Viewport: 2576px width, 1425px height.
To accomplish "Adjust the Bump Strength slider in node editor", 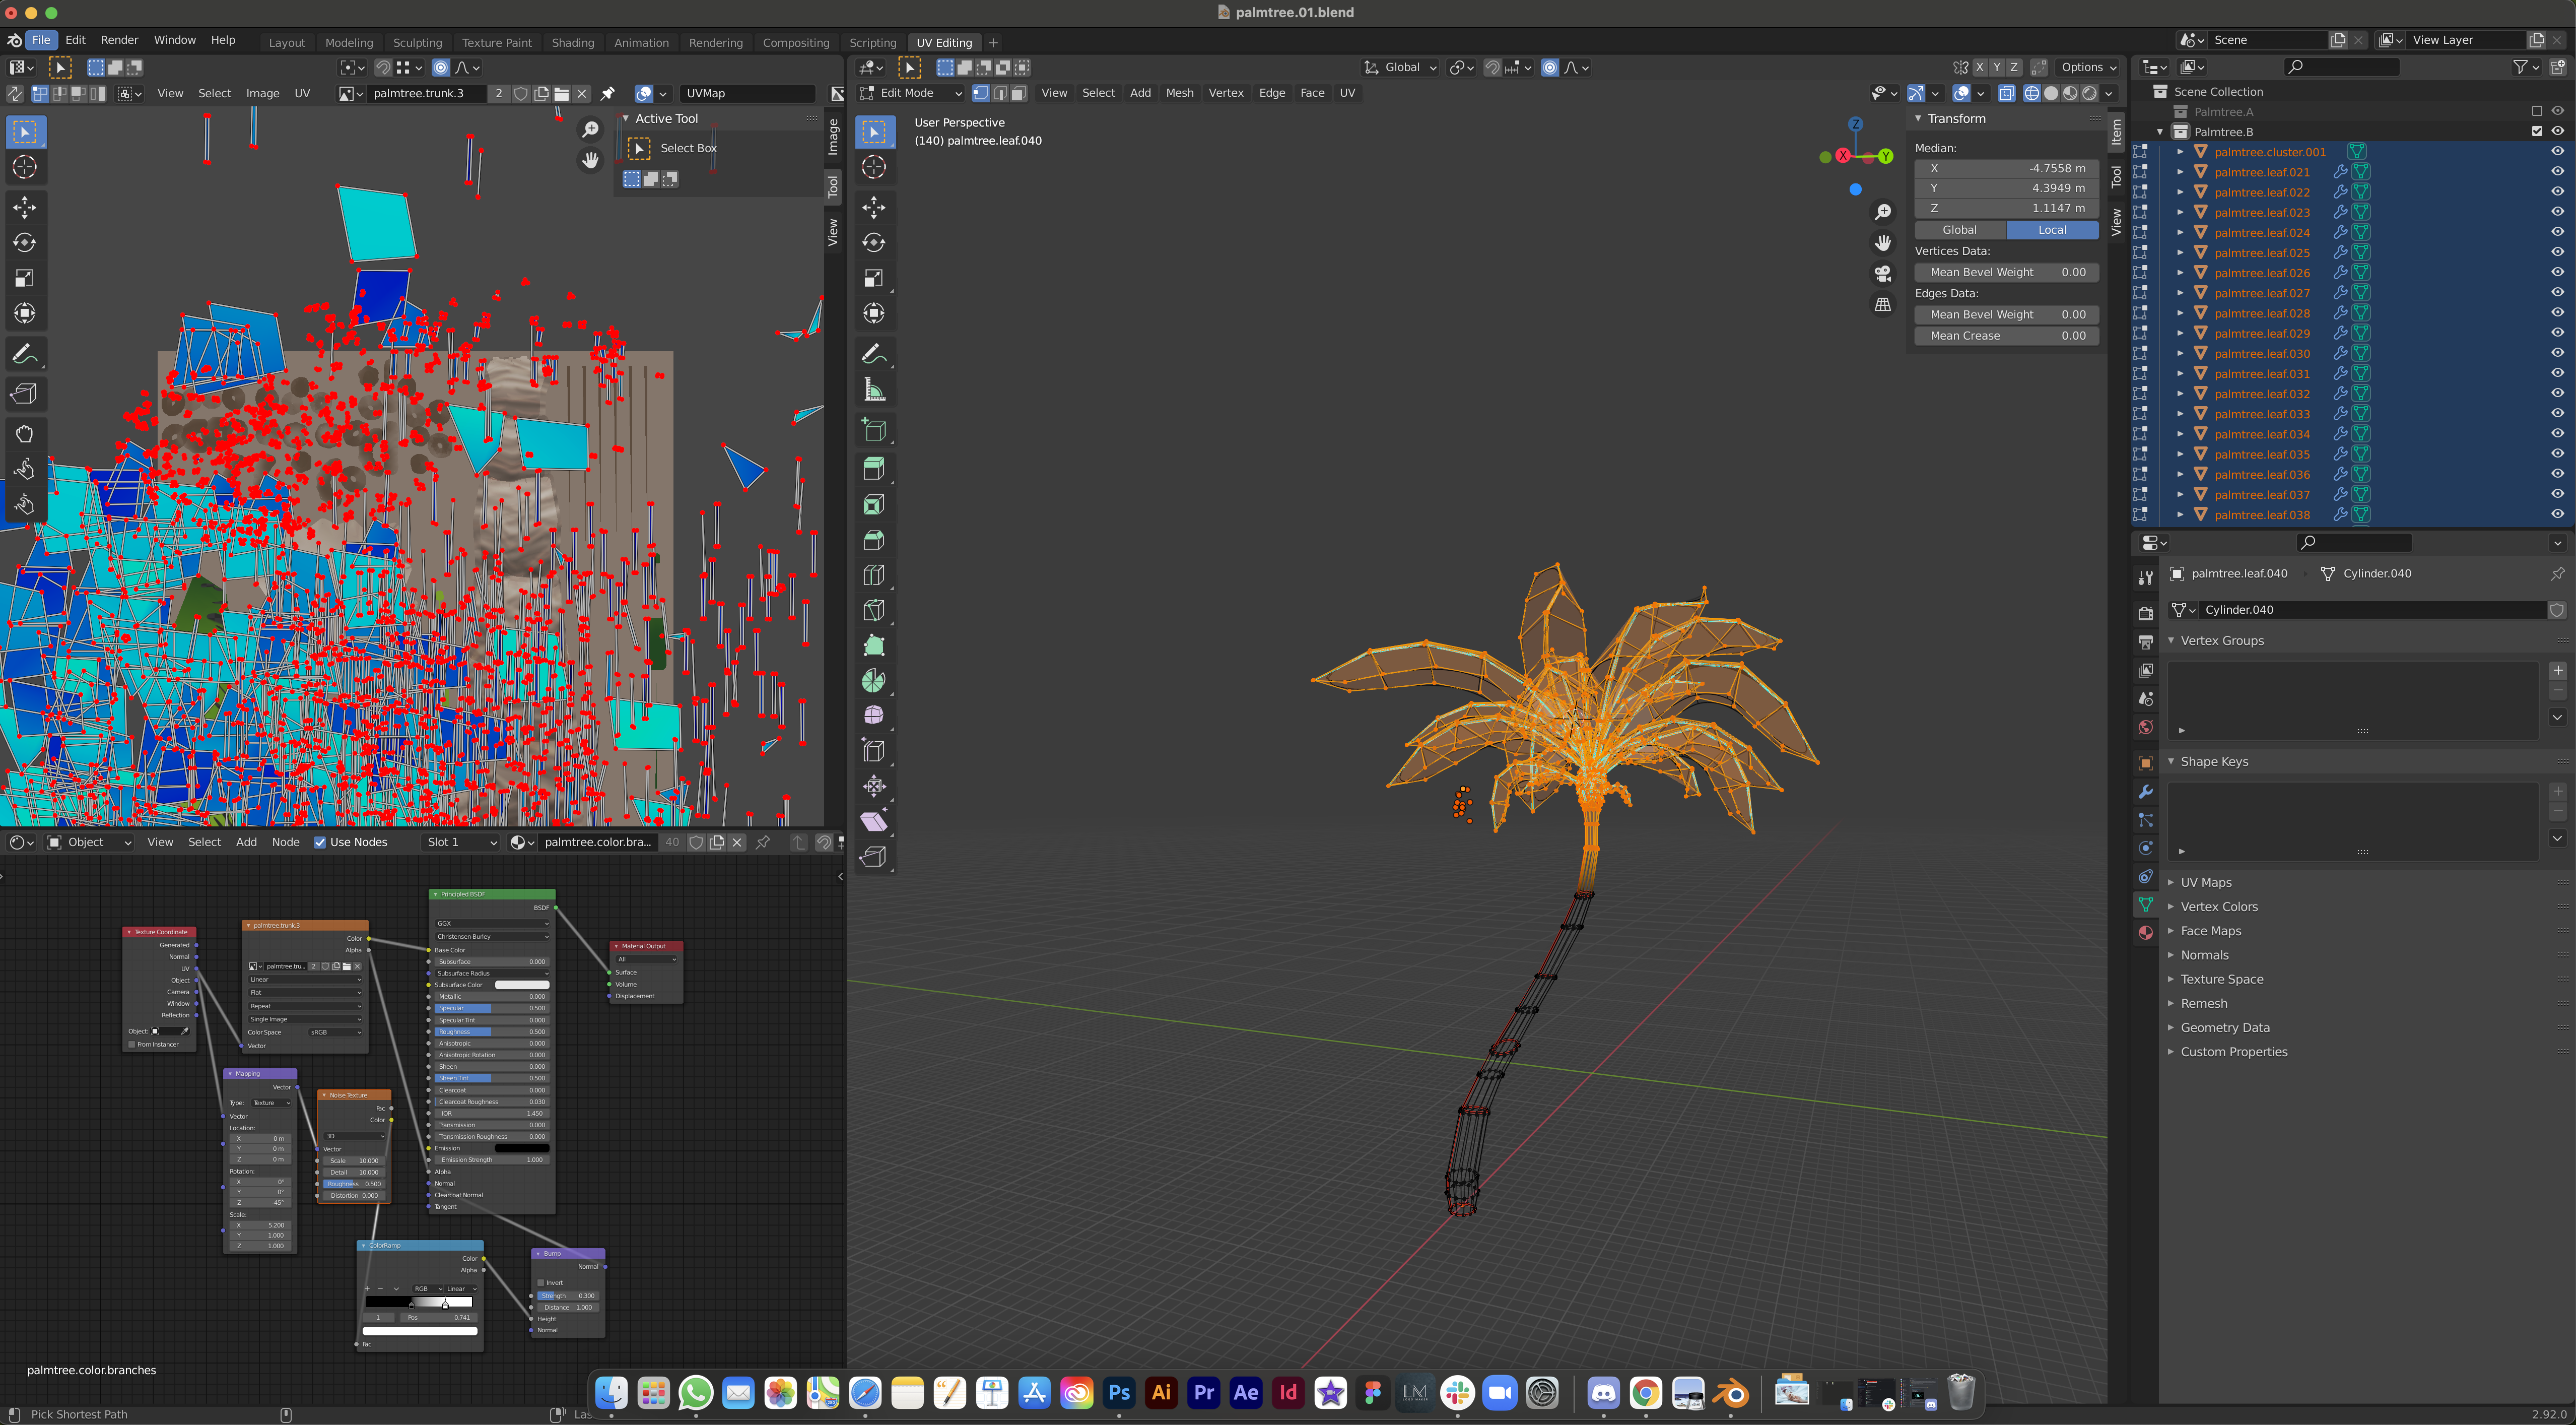I will pos(567,1295).
